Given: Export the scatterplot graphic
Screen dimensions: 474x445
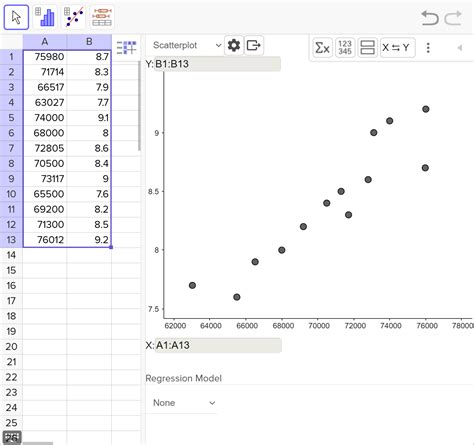Looking at the screenshot, I should pos(254,45).
